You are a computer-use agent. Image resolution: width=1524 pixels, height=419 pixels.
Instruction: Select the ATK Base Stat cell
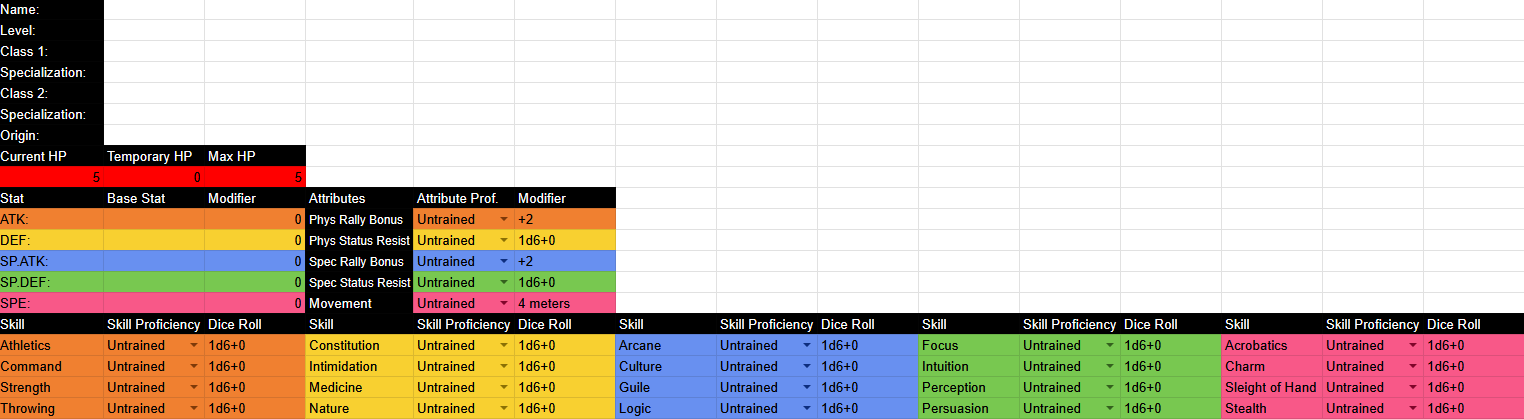click(x=154, y=219)
